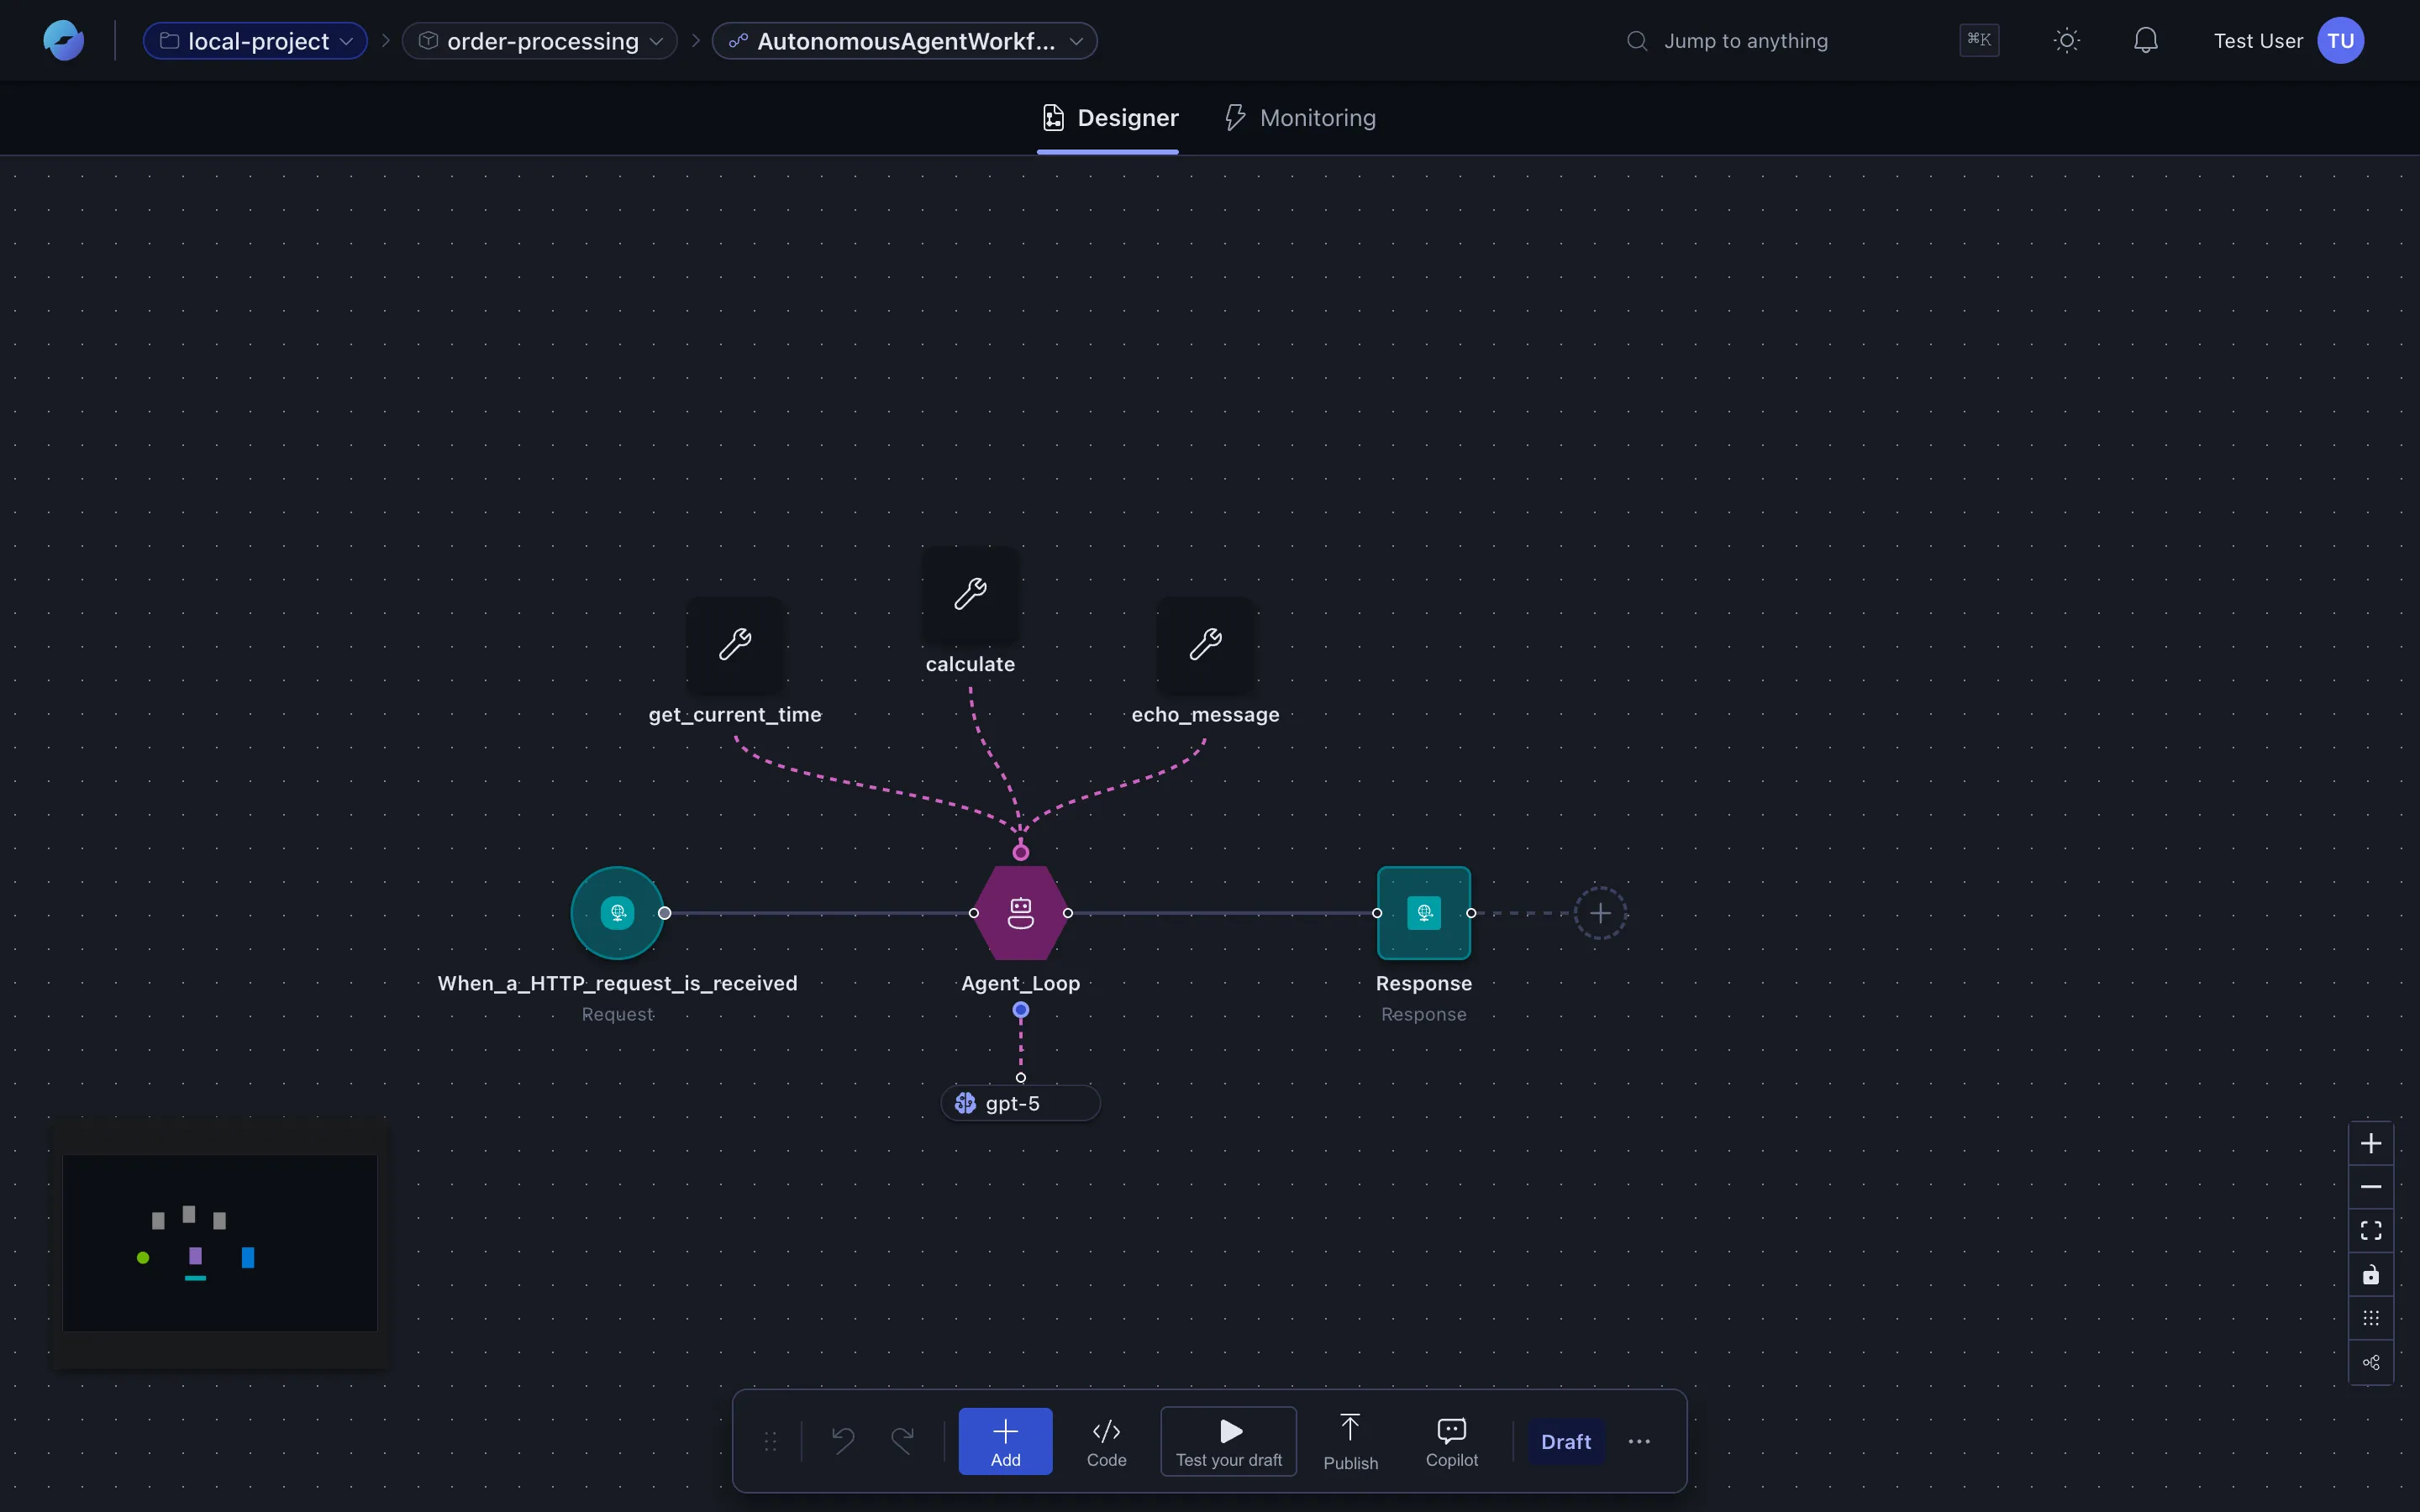Click the pink tools connector on Agent_Loop
This screenshot has width=2420, height=1512.
(1020, 853)
